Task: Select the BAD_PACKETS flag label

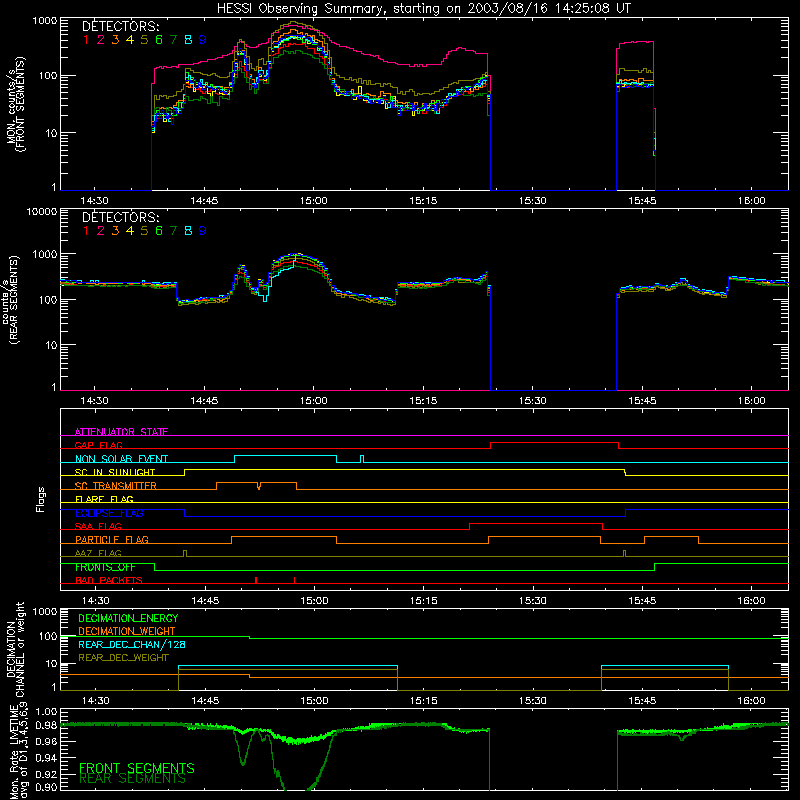Action: 109,580
